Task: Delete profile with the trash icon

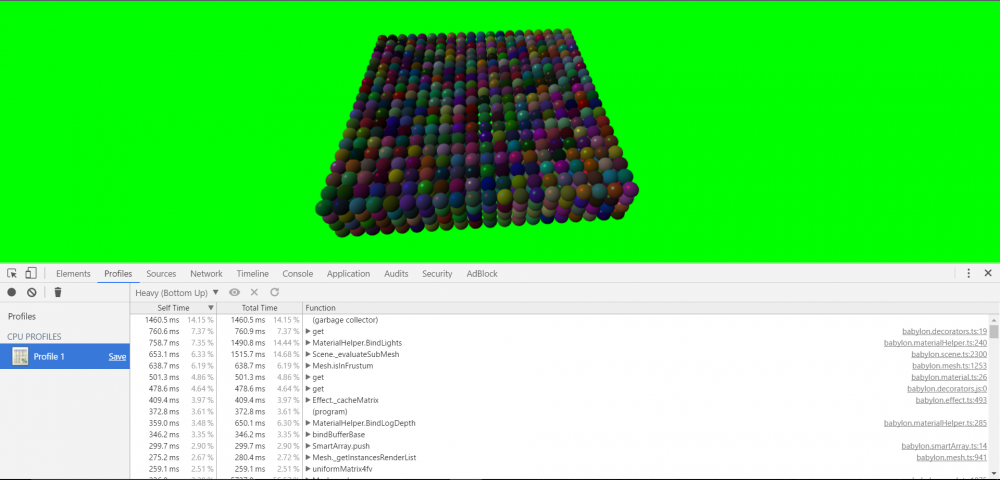Action: [x=57, y=293]
